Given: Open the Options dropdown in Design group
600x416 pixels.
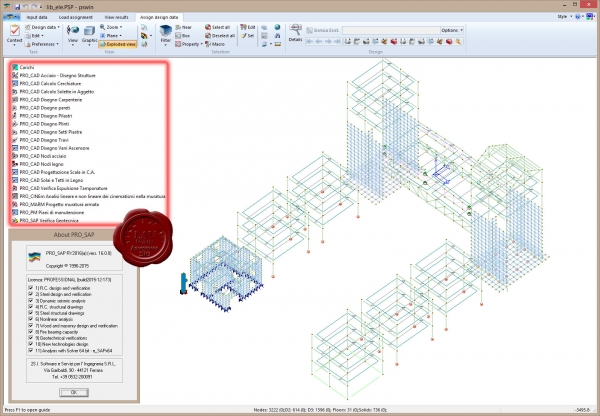Looking at the screenshot, I should pyautogui.click(x=452, y=30).
